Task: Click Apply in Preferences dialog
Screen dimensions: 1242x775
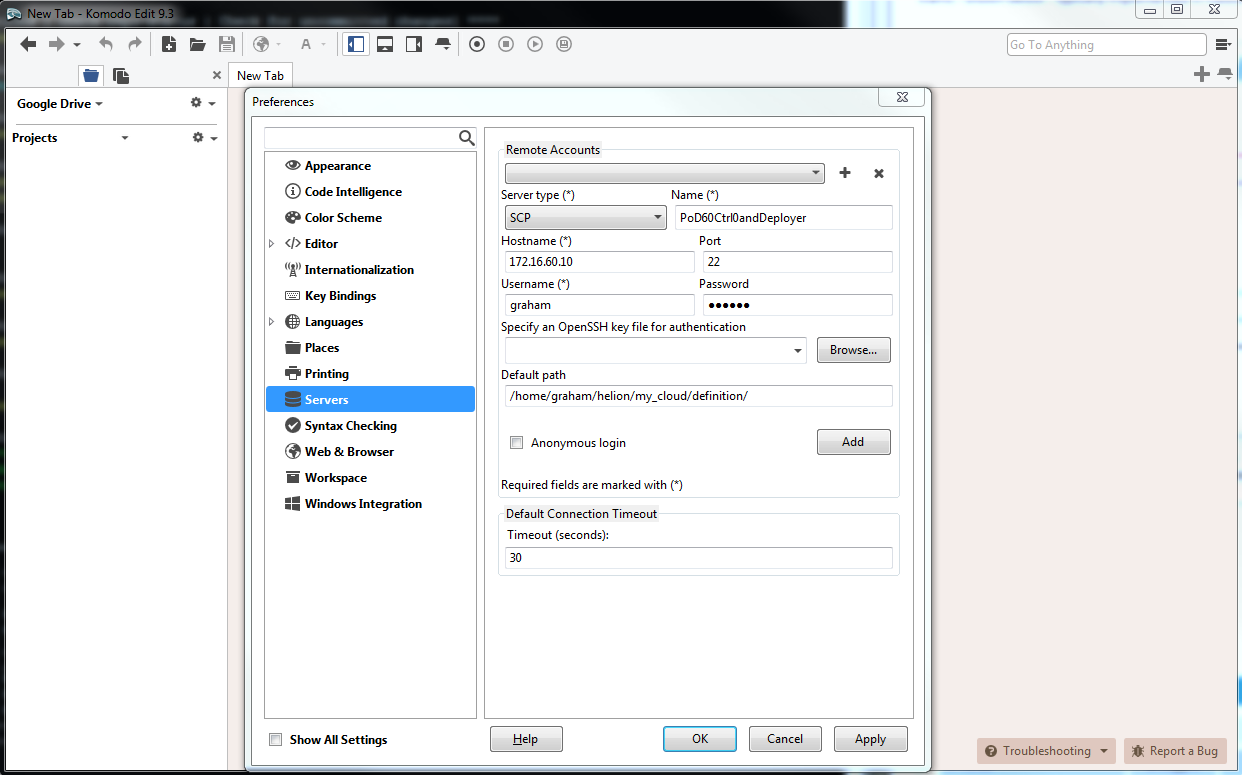Action: pyautogui.click(x=870, y=739)
